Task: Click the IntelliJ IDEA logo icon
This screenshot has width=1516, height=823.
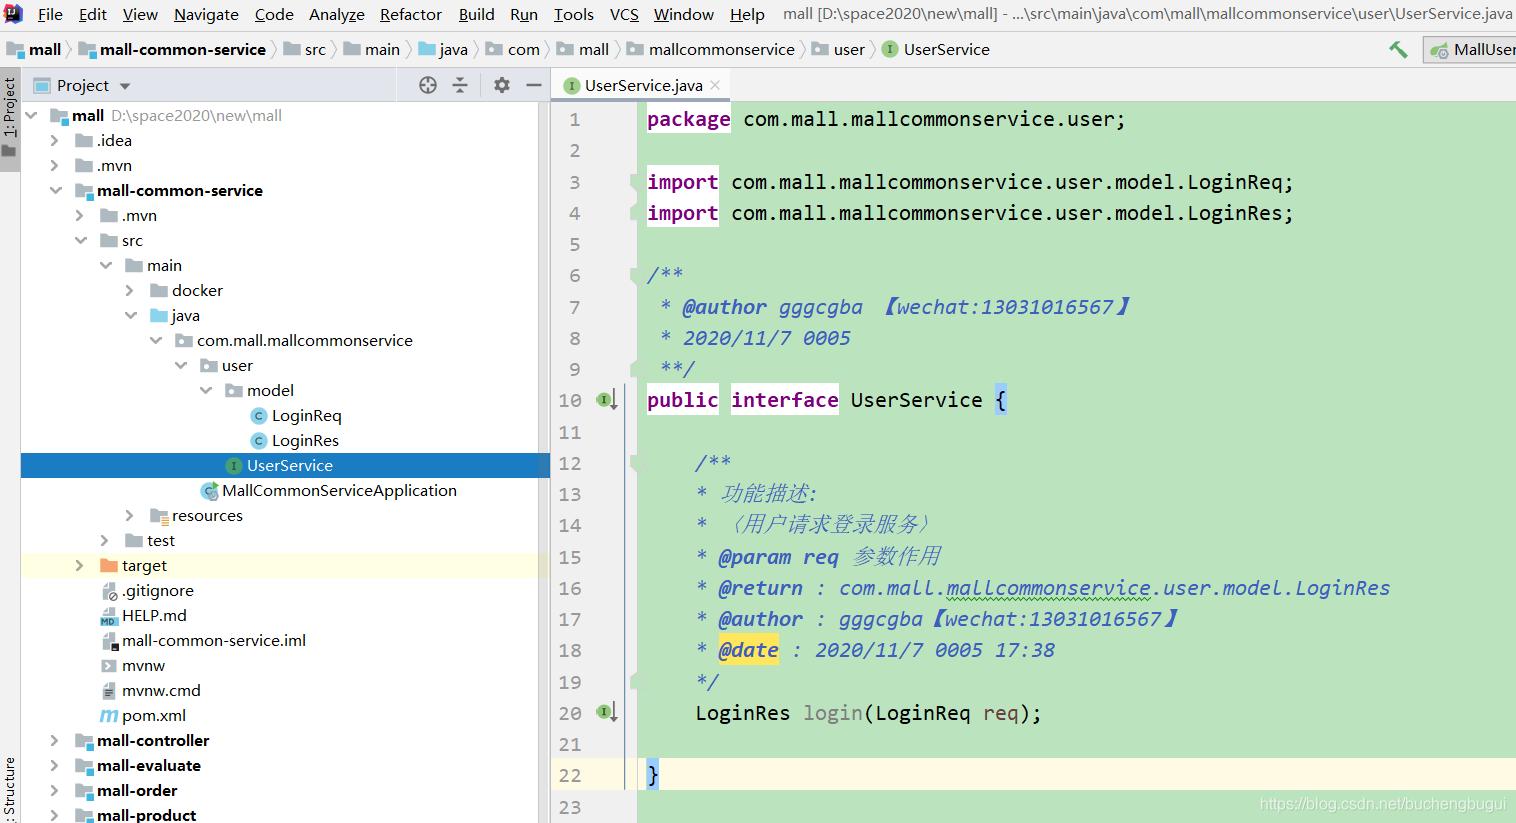Action: pos(13,14)
